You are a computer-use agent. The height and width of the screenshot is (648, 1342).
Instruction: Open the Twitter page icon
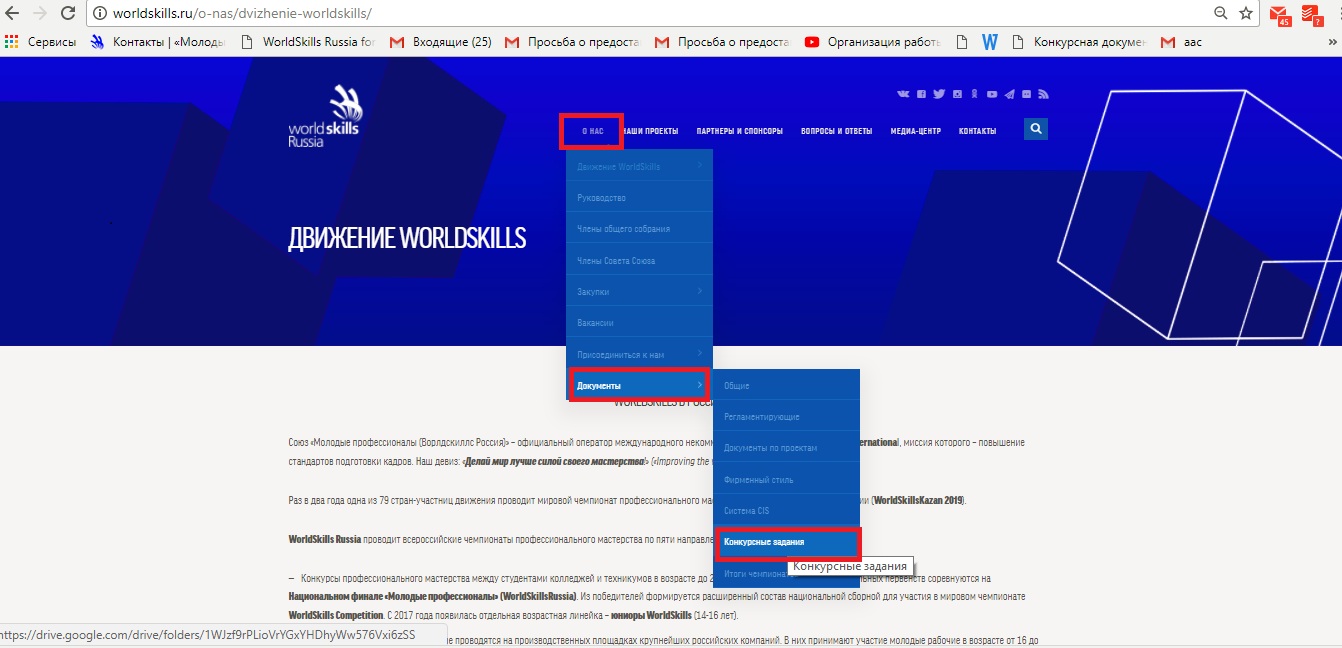pos(939,94)
